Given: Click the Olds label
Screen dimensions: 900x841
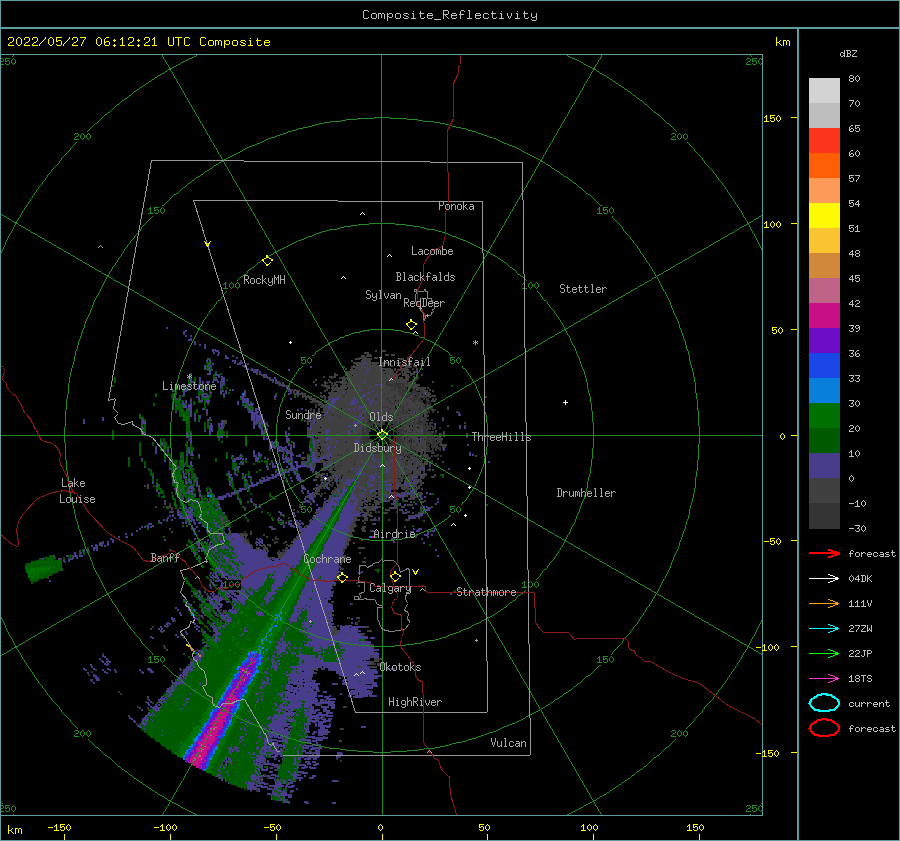Looking at the screenshot, I should (x=381, y=417).
